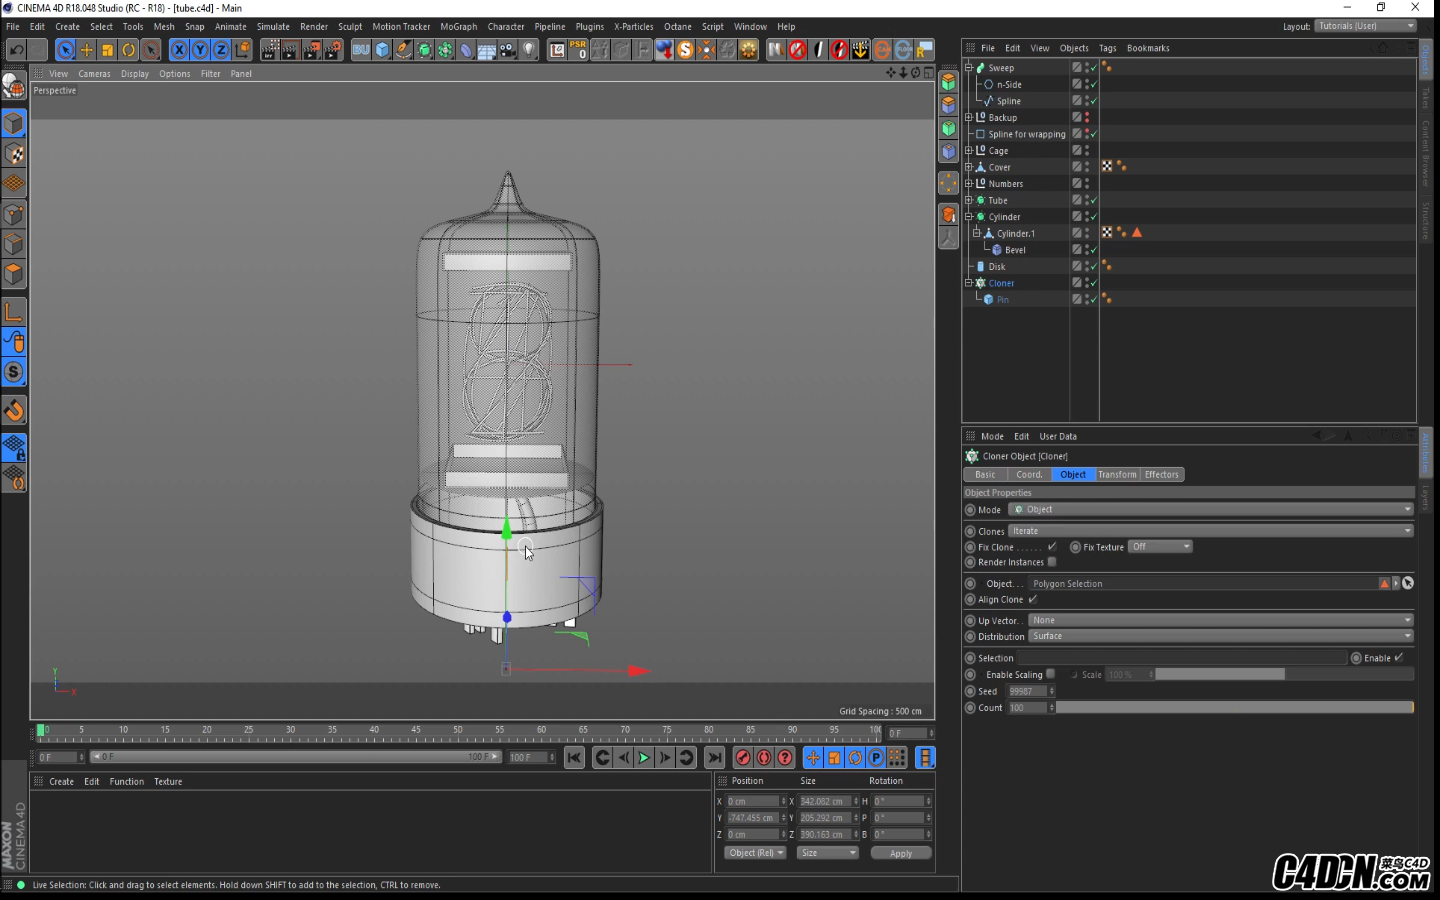The width and height of the screenshot is (1440, 900).
Task: Open the Clones dropdown showing Iterate
Action: click(x=1211, y=531)
